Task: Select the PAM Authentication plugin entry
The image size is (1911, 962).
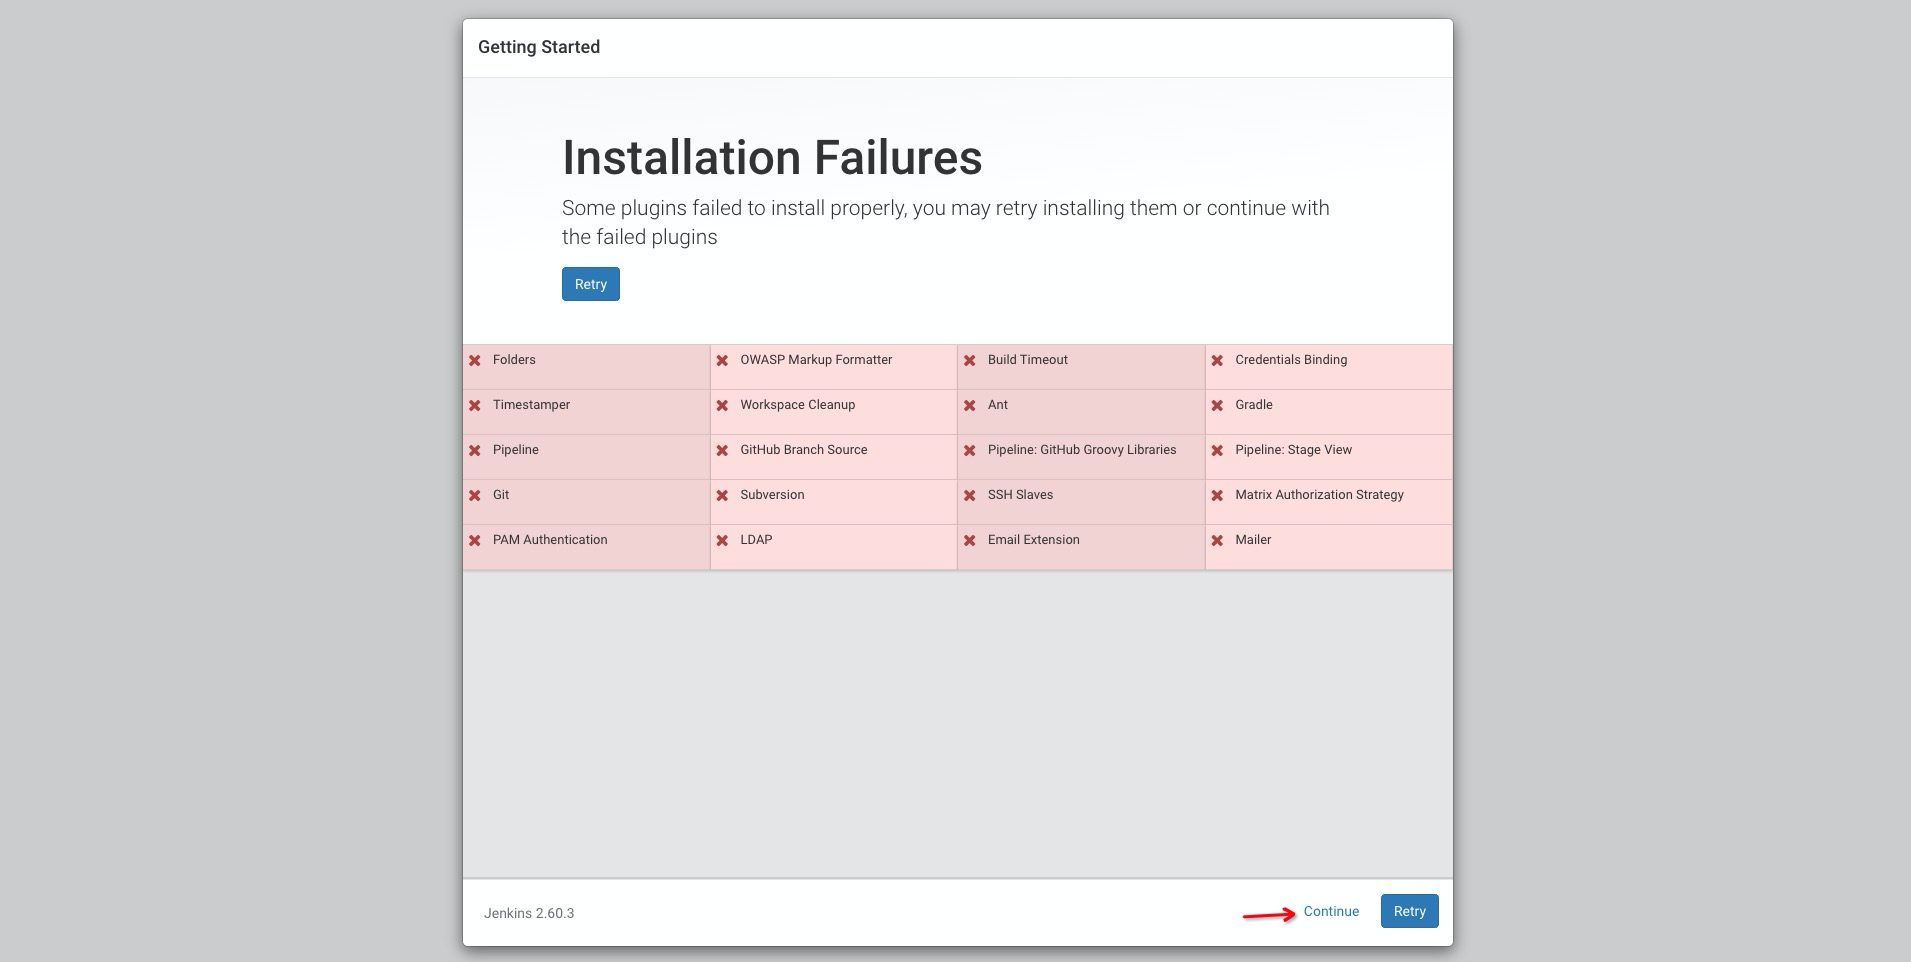Action: point(550,540)
